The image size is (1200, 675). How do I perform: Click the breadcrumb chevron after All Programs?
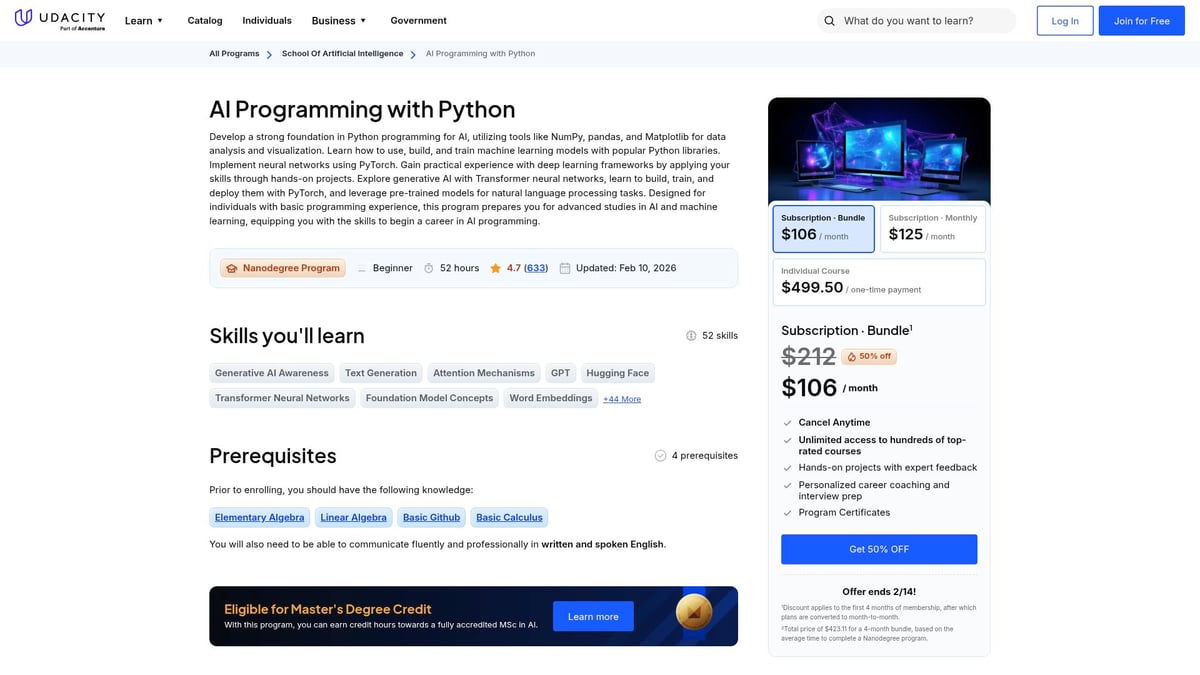point(270,54)
